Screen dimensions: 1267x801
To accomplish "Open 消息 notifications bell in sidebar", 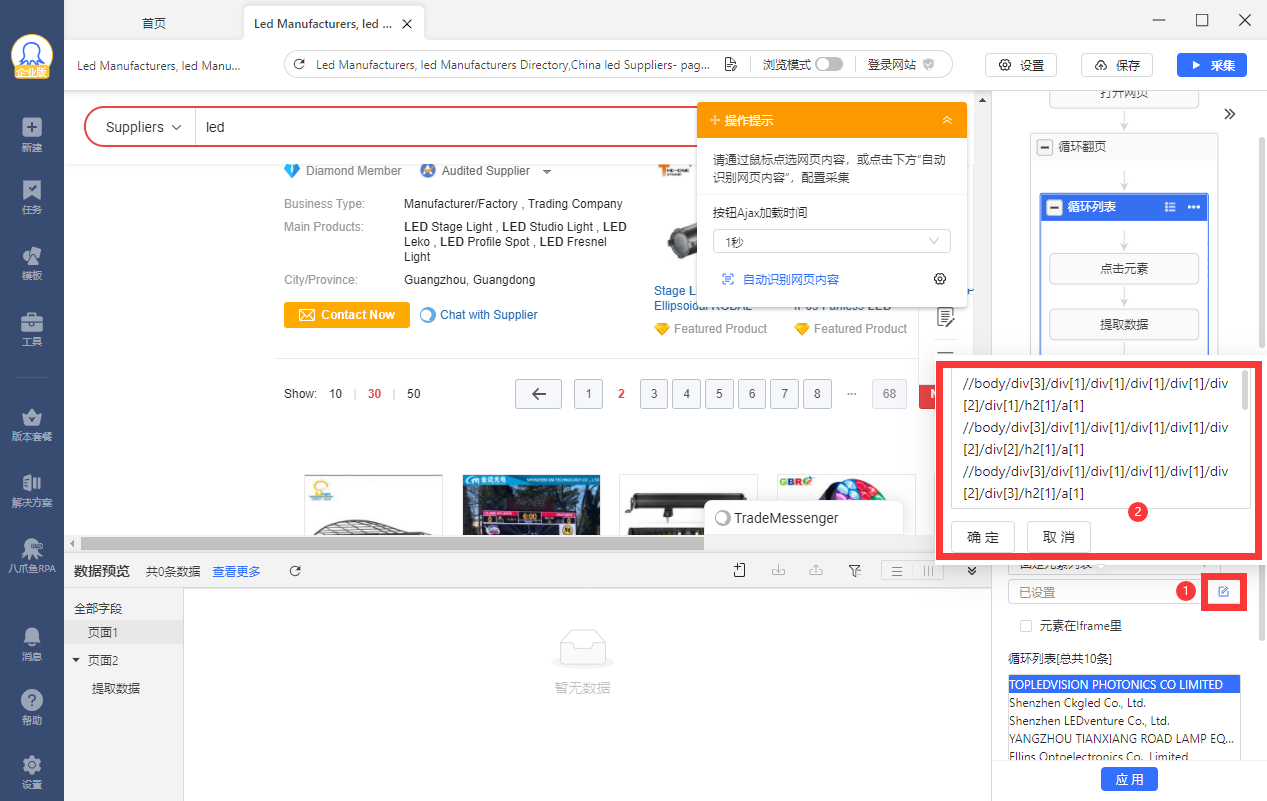I will click(x=32, y=644).
